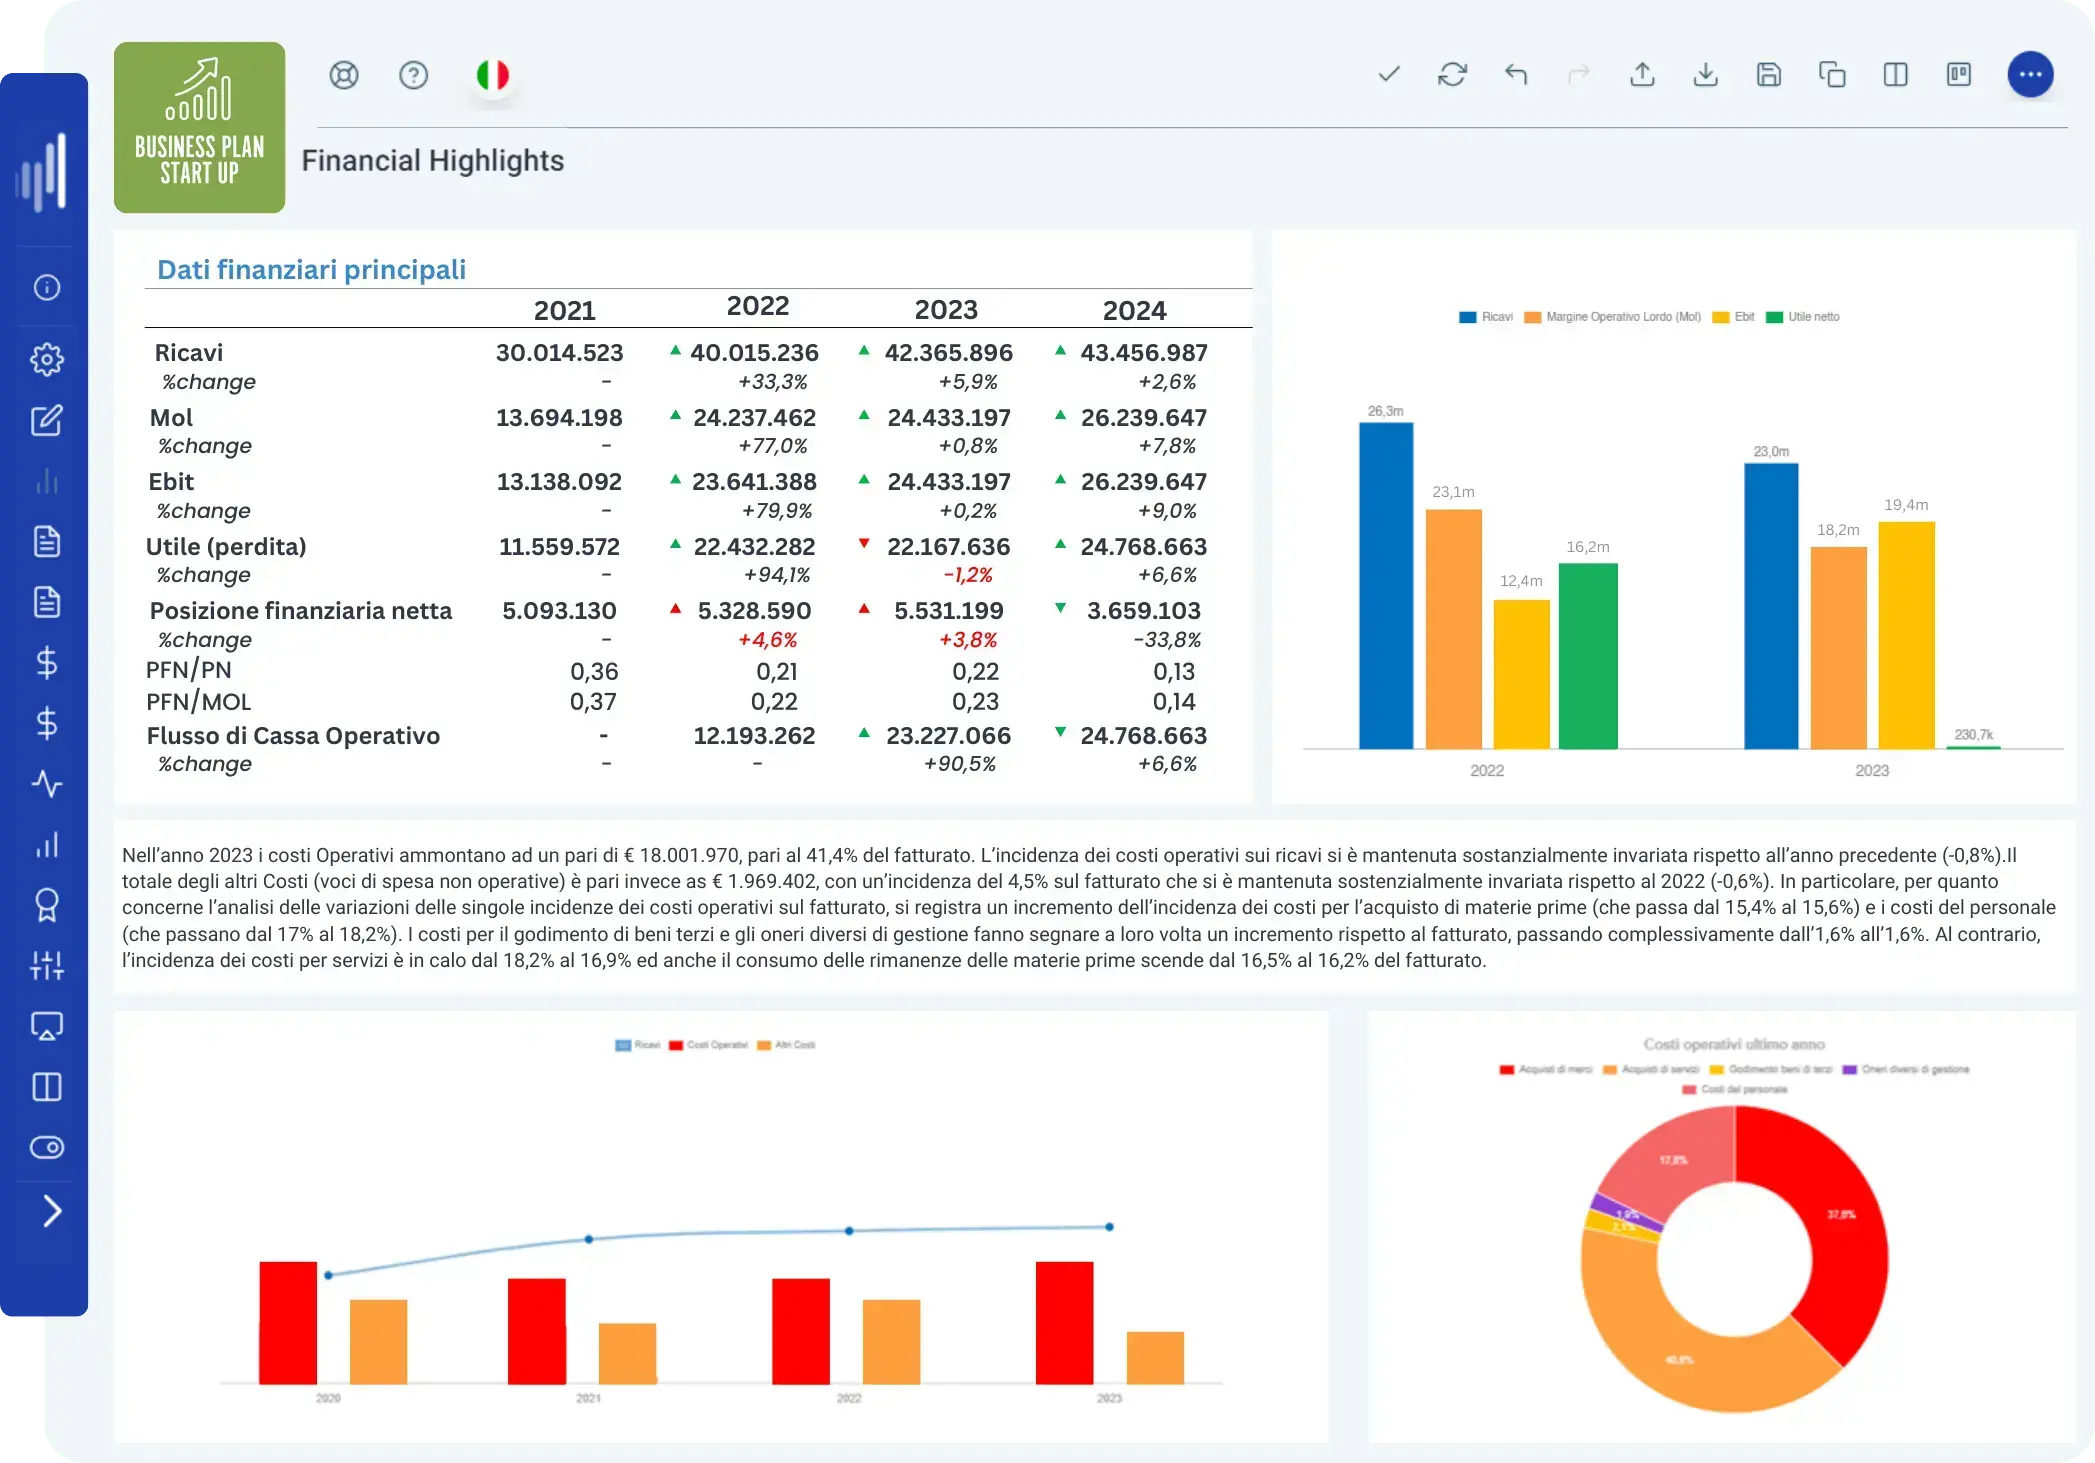Click the Dati finanziari principali heading
Viewport: 2095px width, 1463px height.
[311, 269]
